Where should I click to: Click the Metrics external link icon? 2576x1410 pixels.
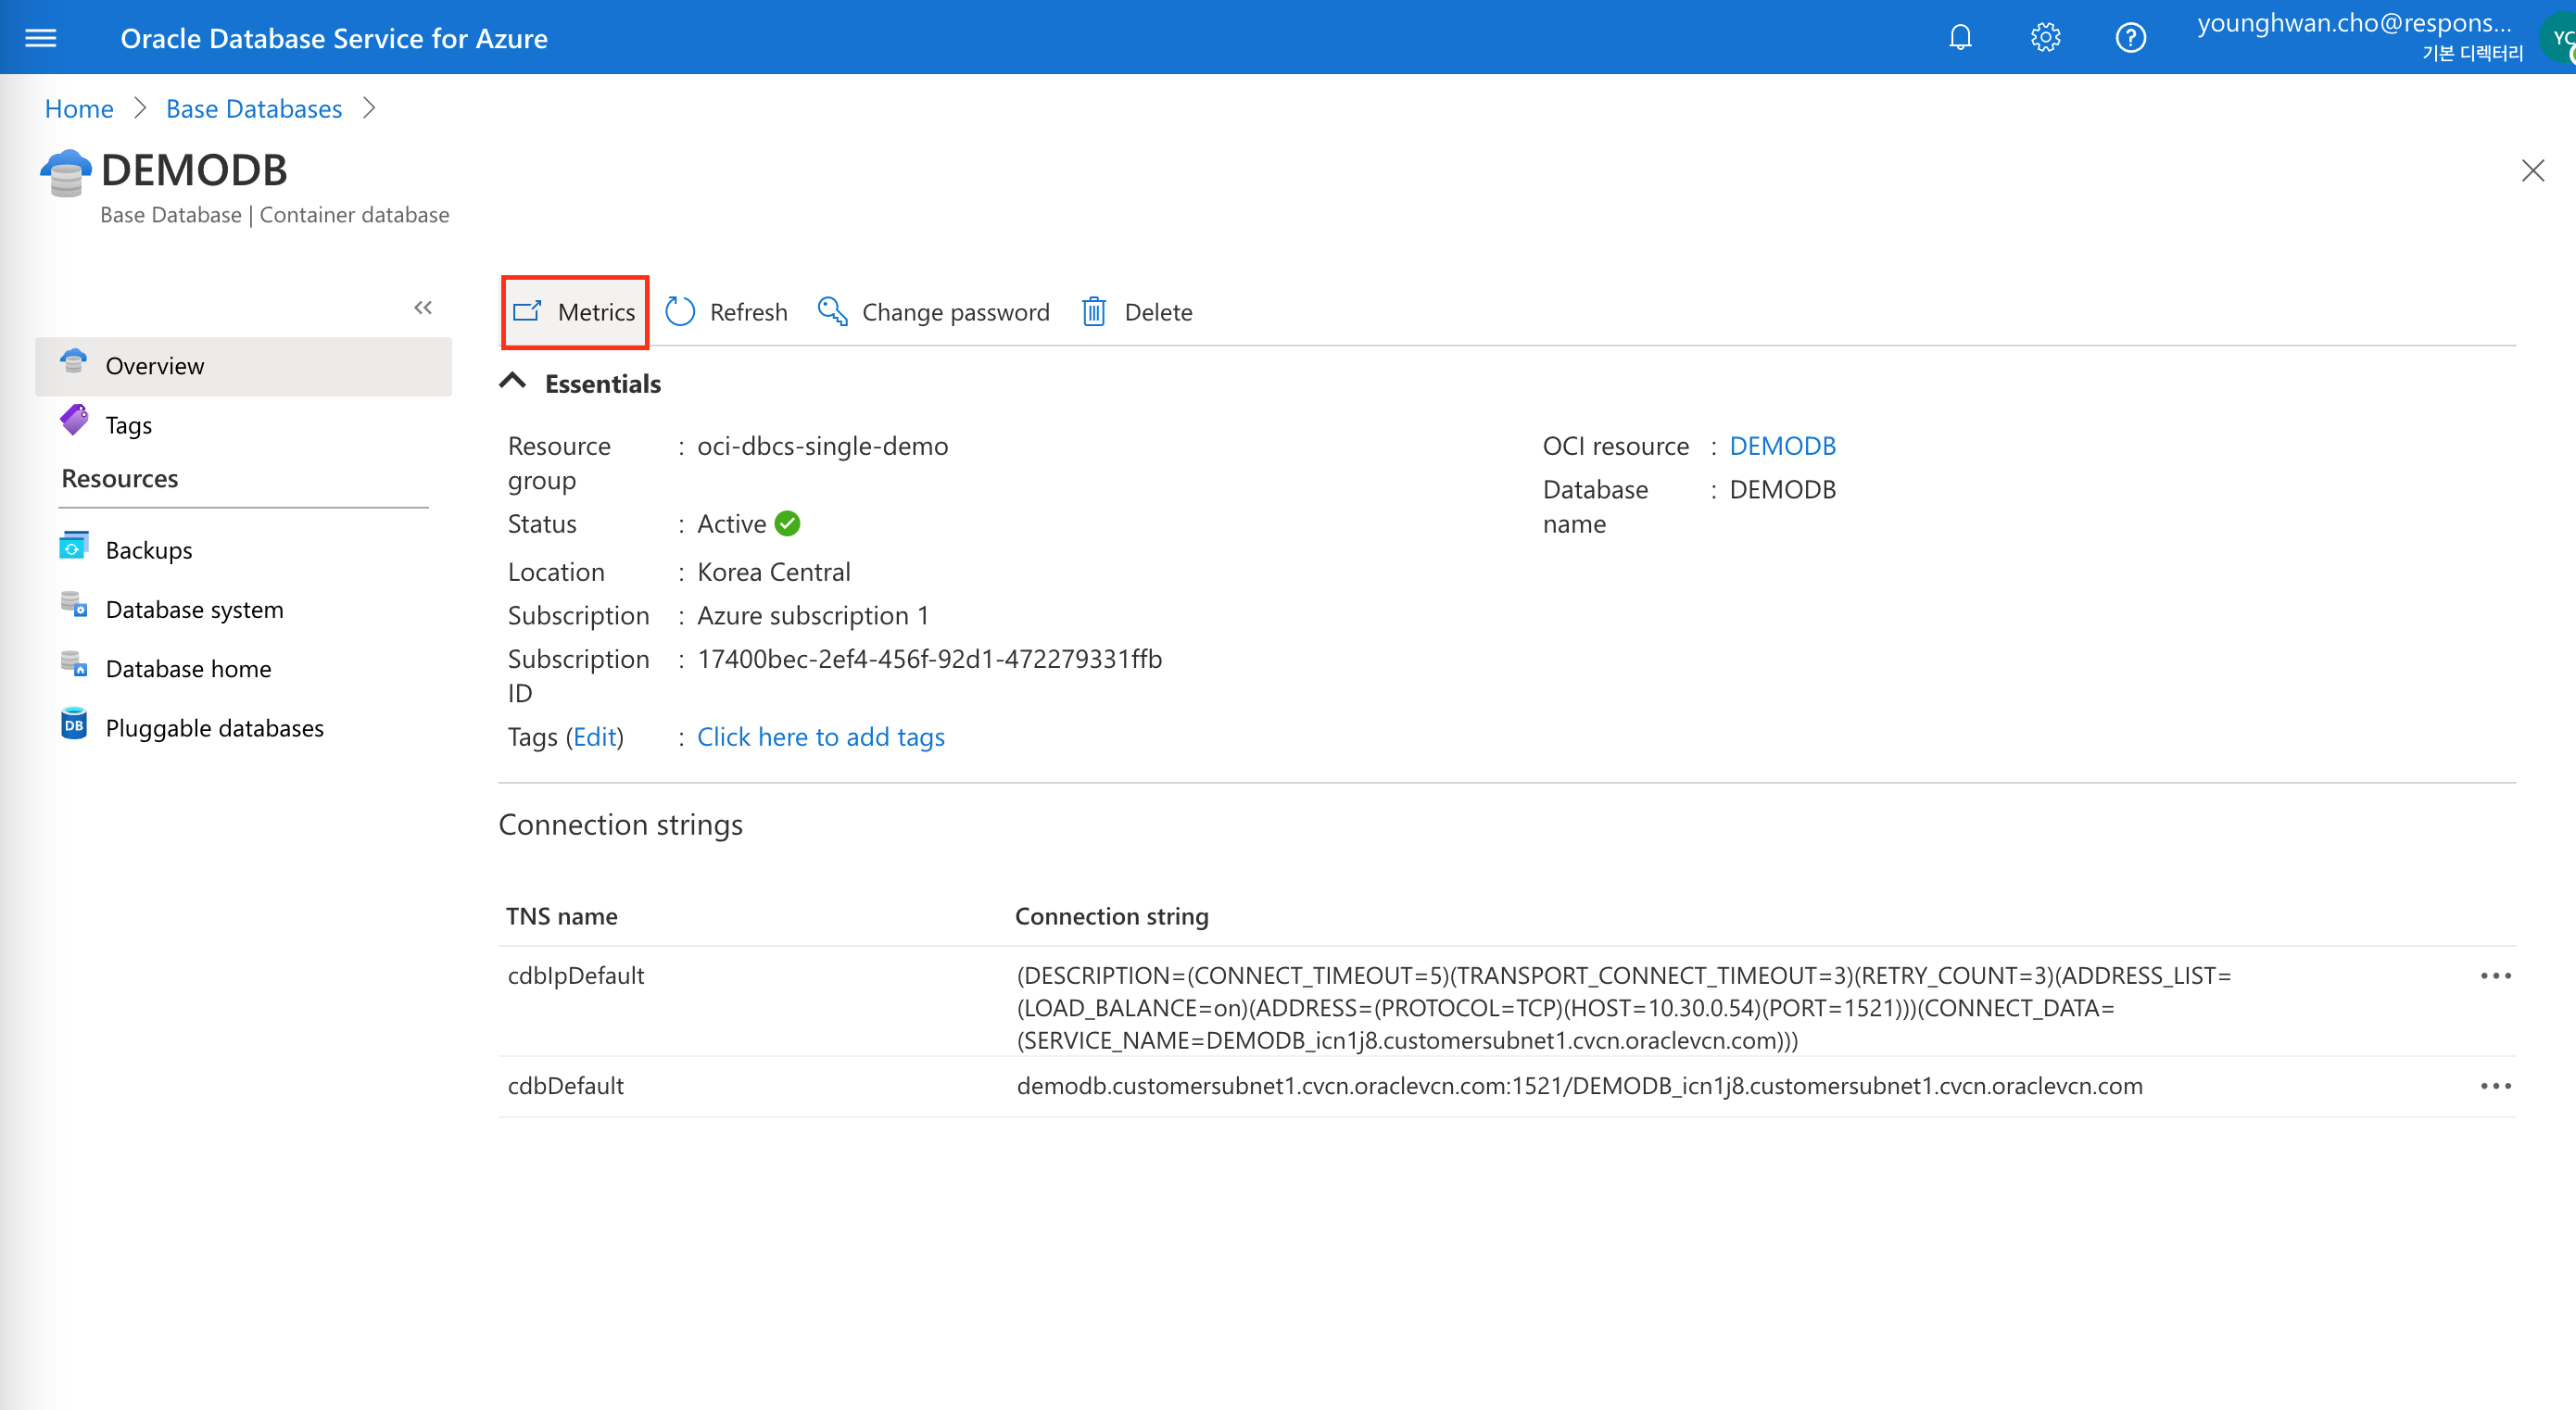[x=527, y=312]
